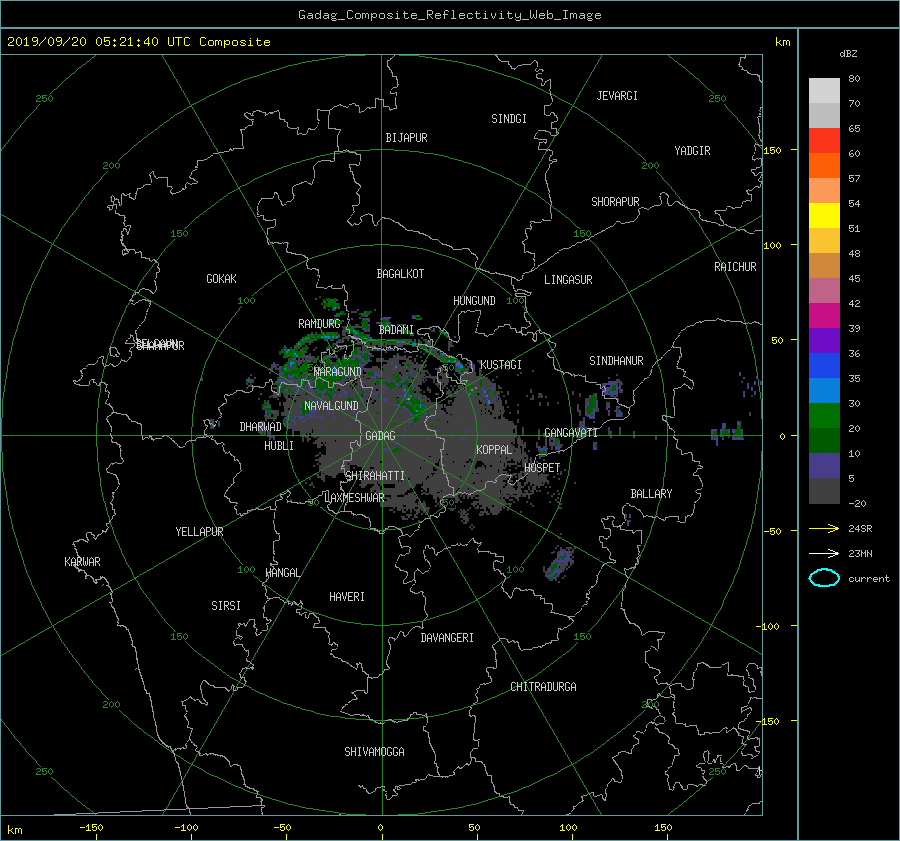
Task: Click the BIJAPUR city label
Action: tap(406, 138)
